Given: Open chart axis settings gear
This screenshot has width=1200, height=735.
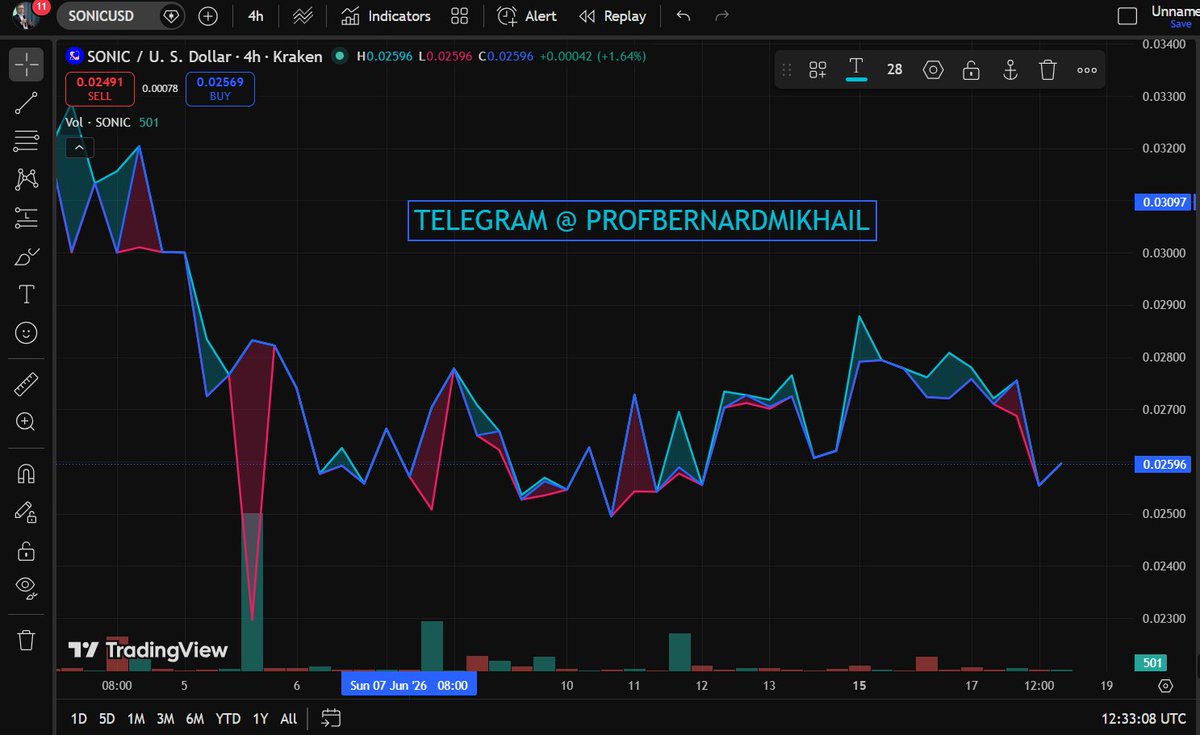Looking at the screenshot, I should [x=1165, y=686].
